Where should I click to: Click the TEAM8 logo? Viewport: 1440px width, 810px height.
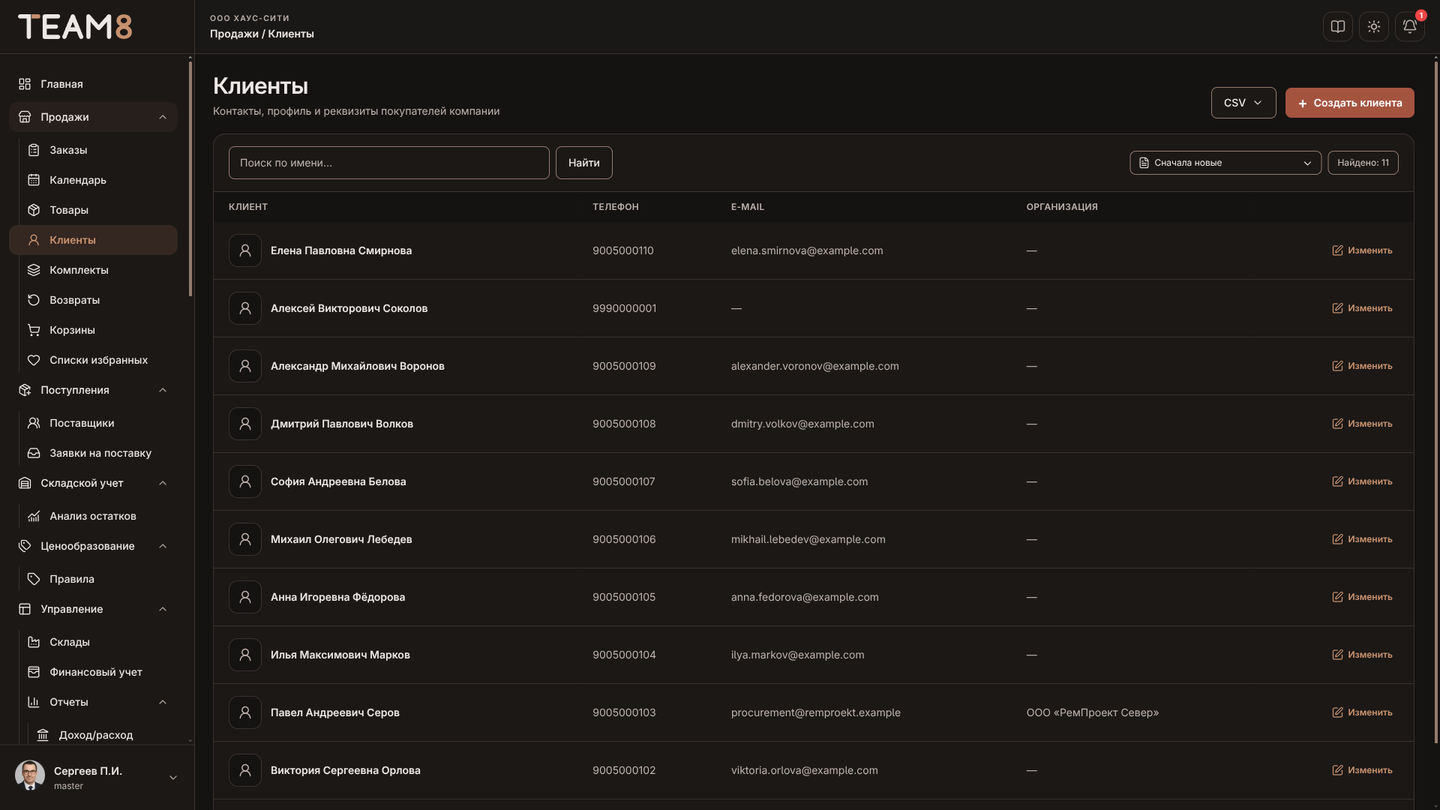(75, 27)
